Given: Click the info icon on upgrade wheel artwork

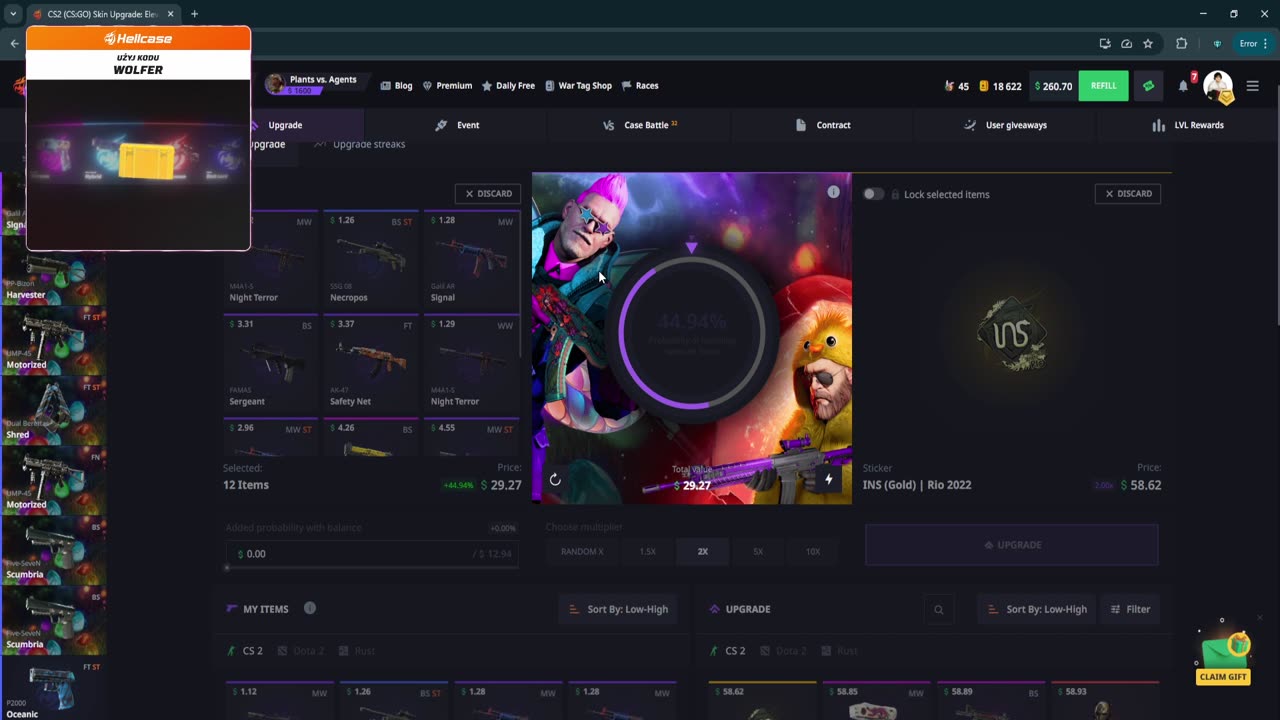Looking at the screenshot, I should [833, 192].
